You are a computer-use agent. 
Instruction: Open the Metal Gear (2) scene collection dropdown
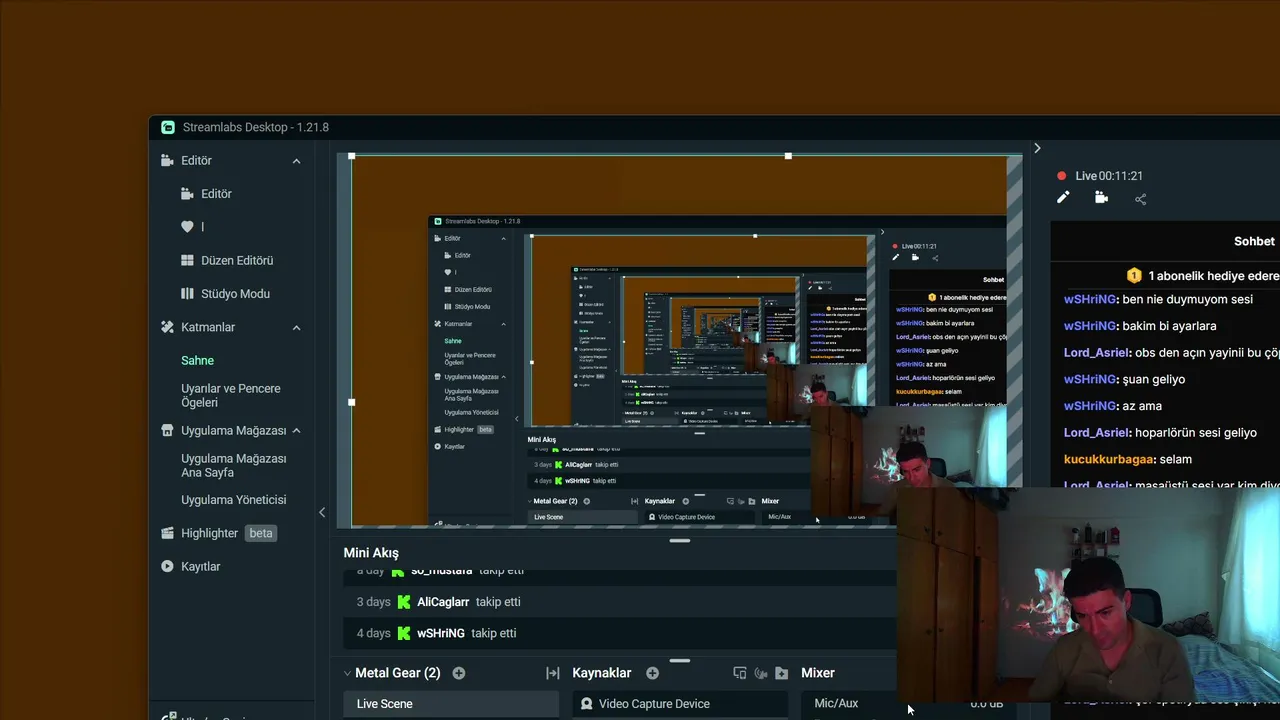pyautogui.click(x=391, y=673)
